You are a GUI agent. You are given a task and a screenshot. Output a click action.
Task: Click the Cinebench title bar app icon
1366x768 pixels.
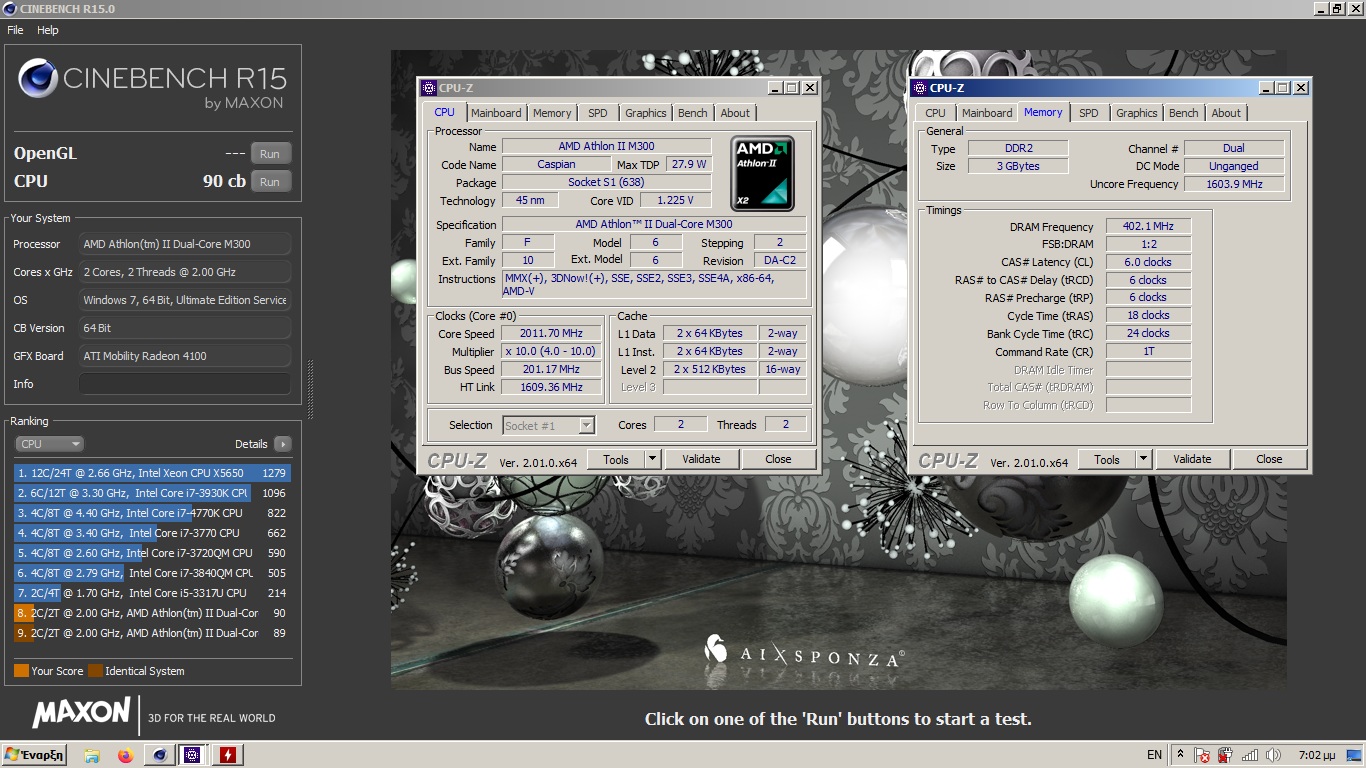(9, 9)
